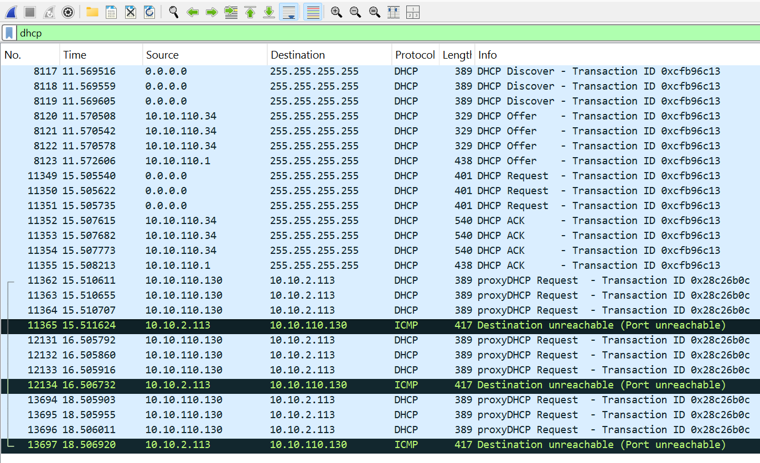Stop the running capture

[30, 12]
